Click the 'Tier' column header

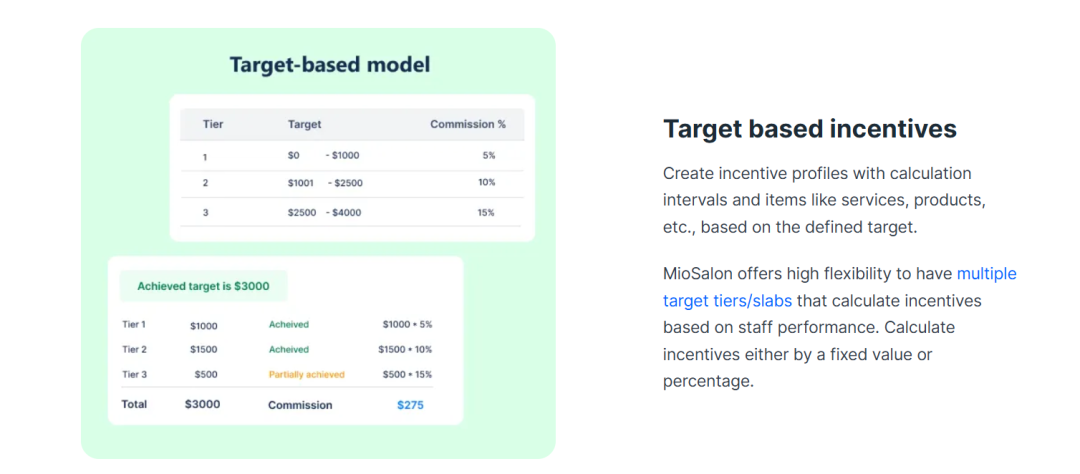coord(213,125)
